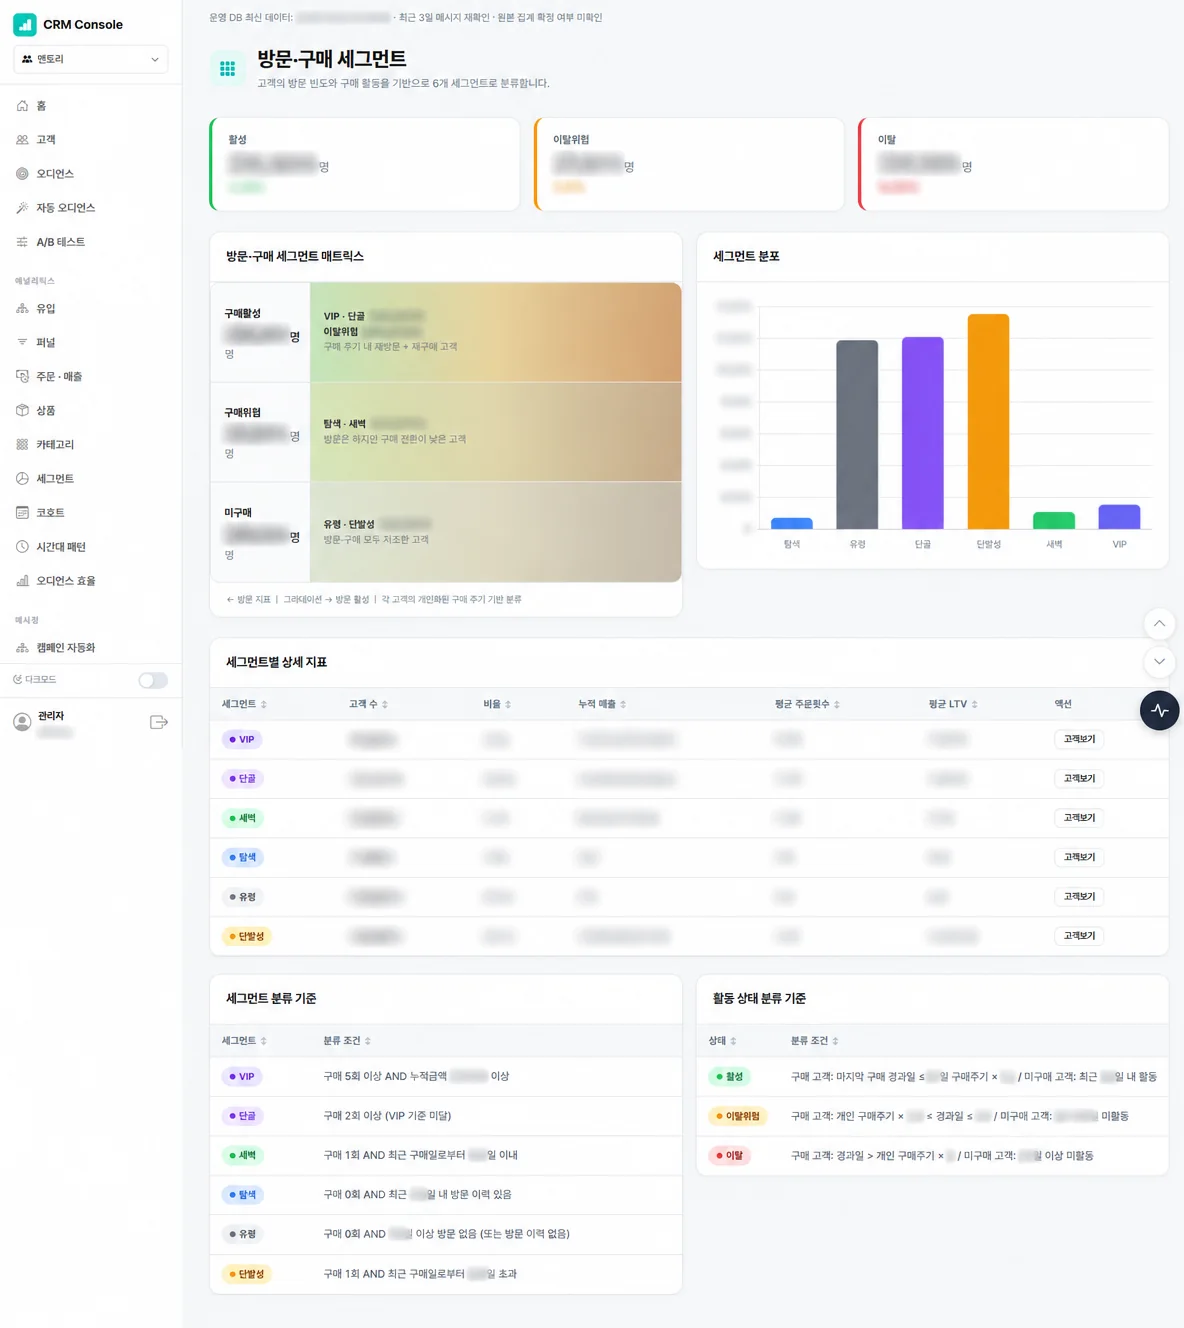Open the 멘토리 workspace dropdown
Image resolution: width=1184 pixels, height=1328 pixels.
[x=91, y=59]
